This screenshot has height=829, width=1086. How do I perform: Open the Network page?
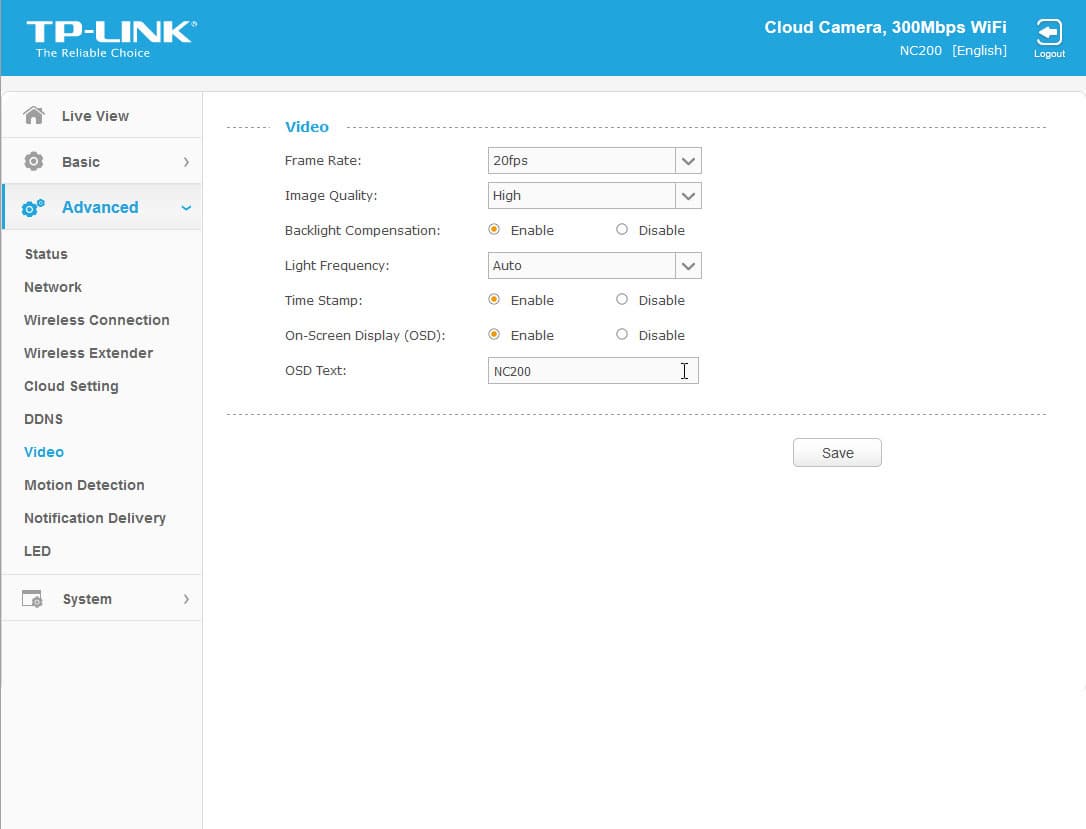tap(53, 287)
